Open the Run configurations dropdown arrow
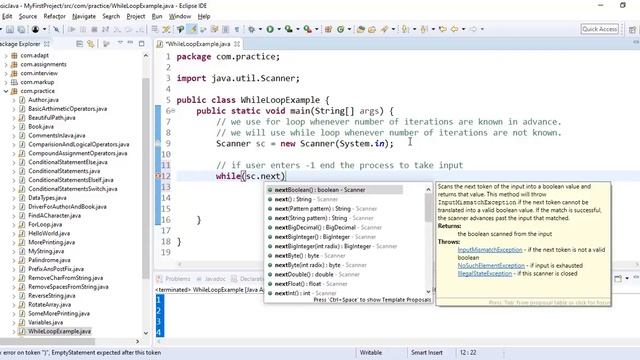 (x=279, y=29)
